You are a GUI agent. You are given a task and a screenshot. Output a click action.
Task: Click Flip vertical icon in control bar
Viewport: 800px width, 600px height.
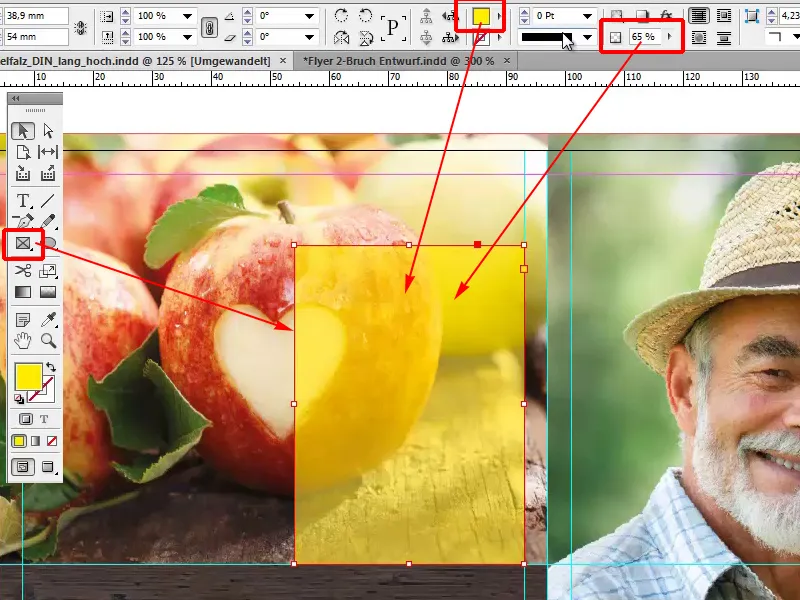(365, 38)
